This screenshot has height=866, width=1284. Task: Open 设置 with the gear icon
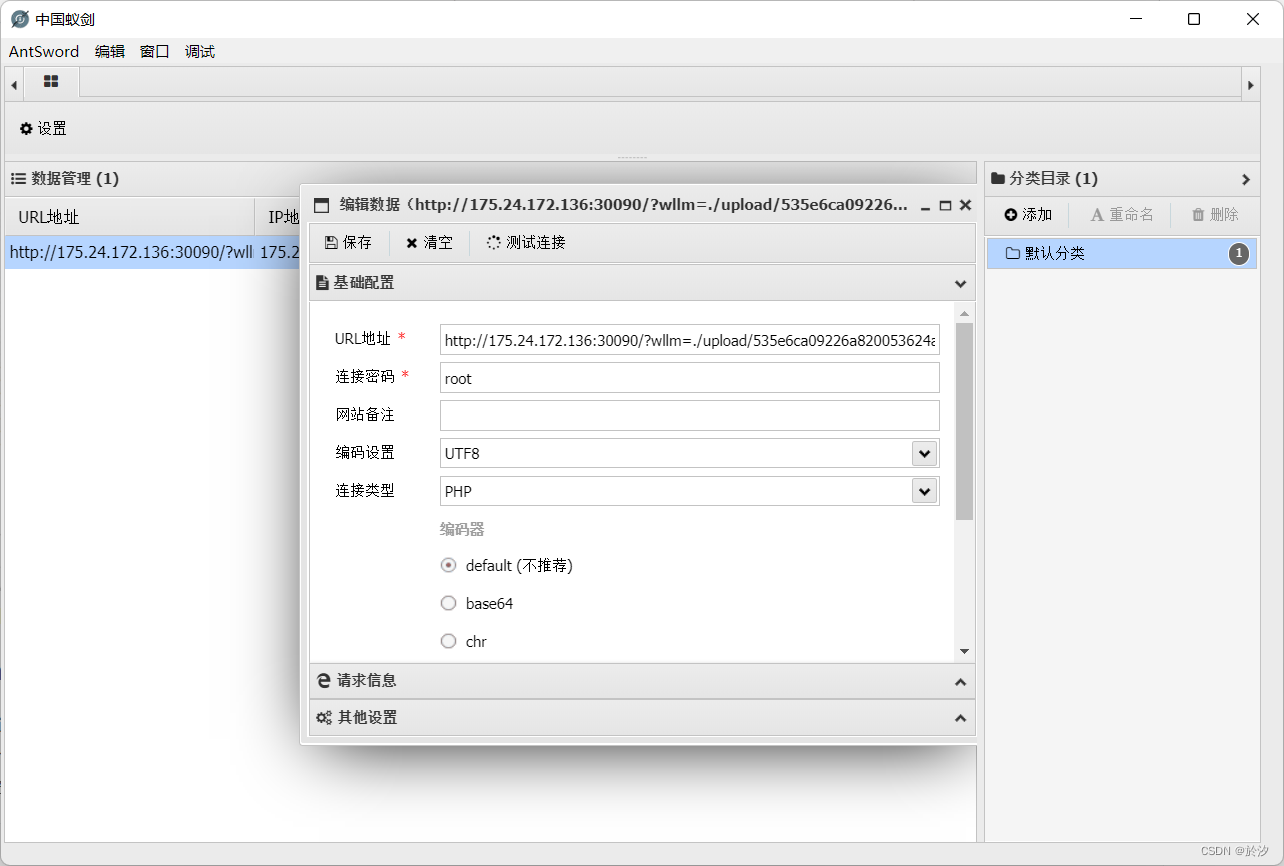[43, 129]
